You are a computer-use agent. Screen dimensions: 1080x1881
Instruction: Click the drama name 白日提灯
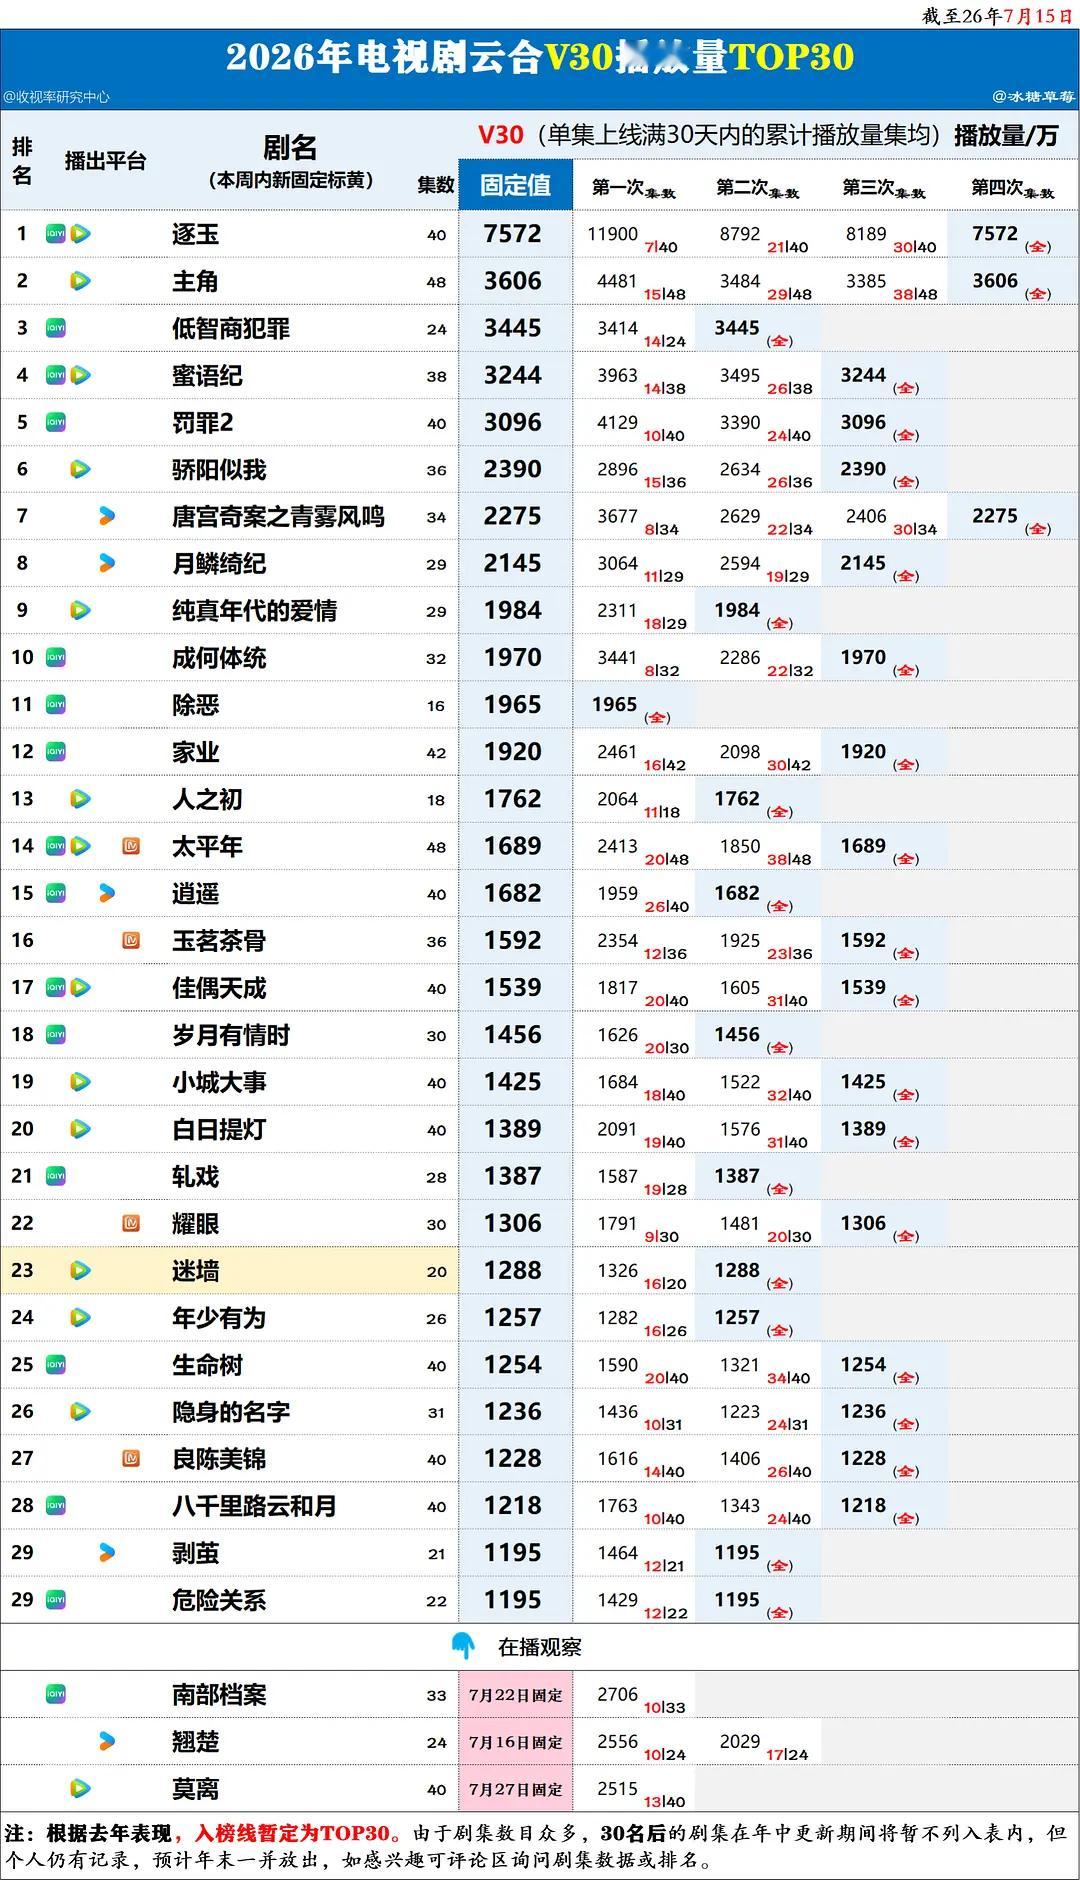point(219,1129)
